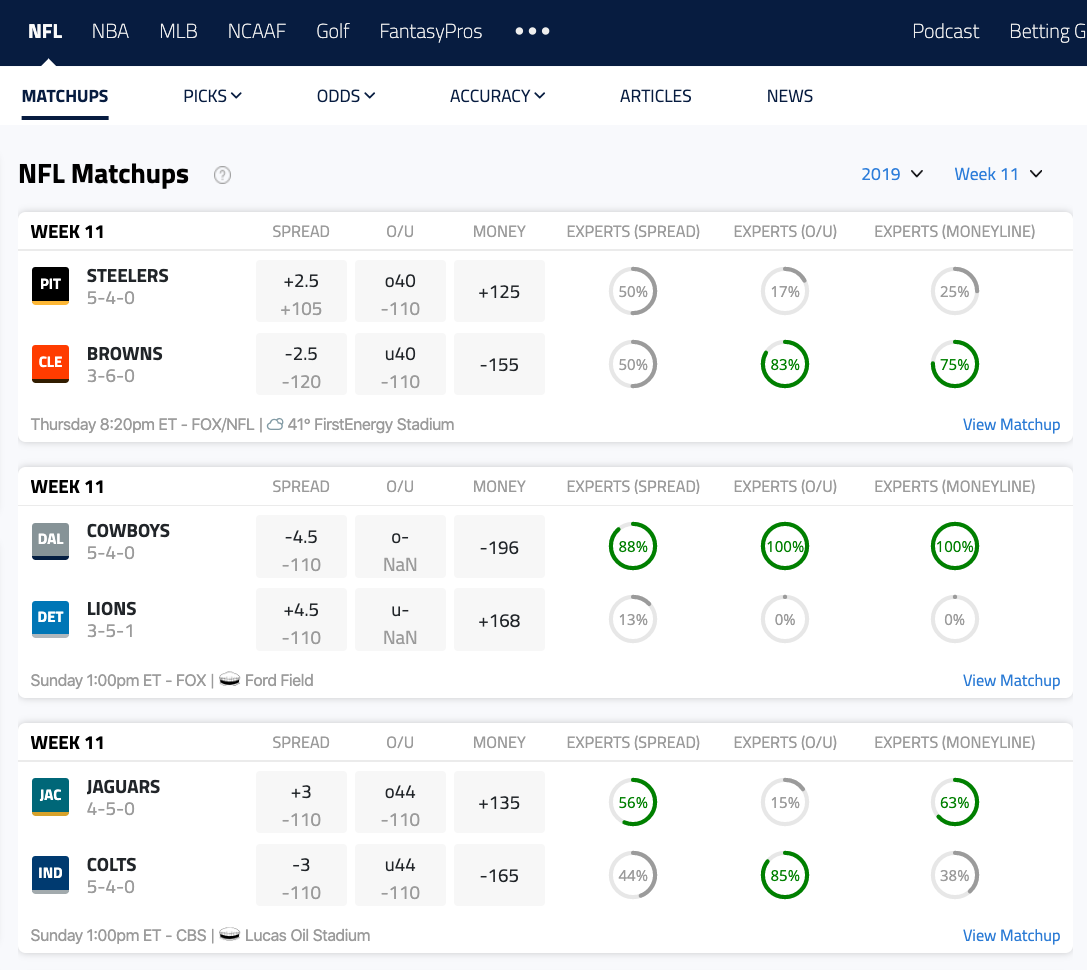Select the NFL tab in top navigation

(x=45, y=31)
